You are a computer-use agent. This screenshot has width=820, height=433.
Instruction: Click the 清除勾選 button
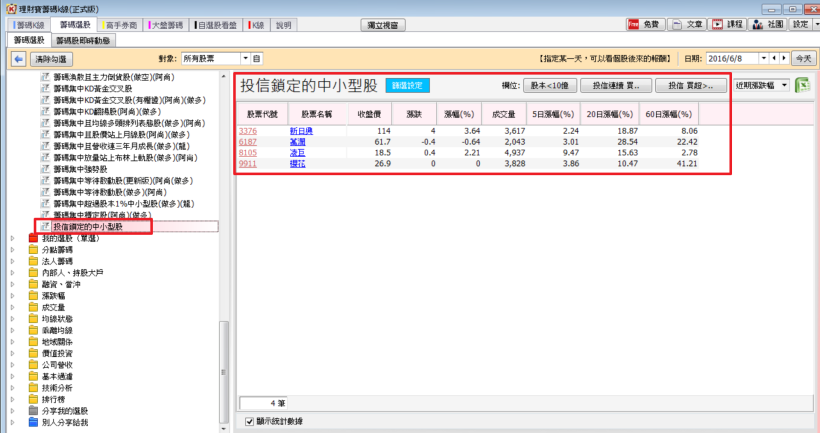click(51, 59)
